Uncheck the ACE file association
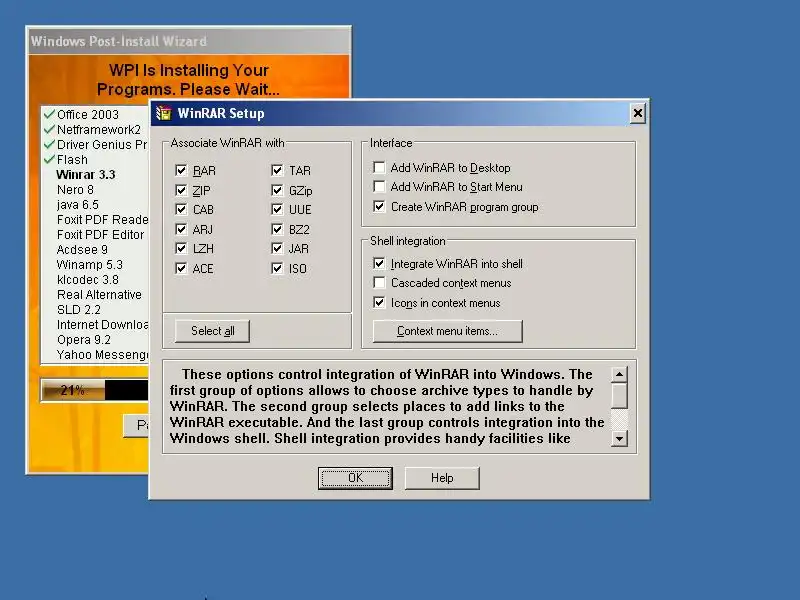The width and height of the screenshot is (800, 600). (181, 268)
